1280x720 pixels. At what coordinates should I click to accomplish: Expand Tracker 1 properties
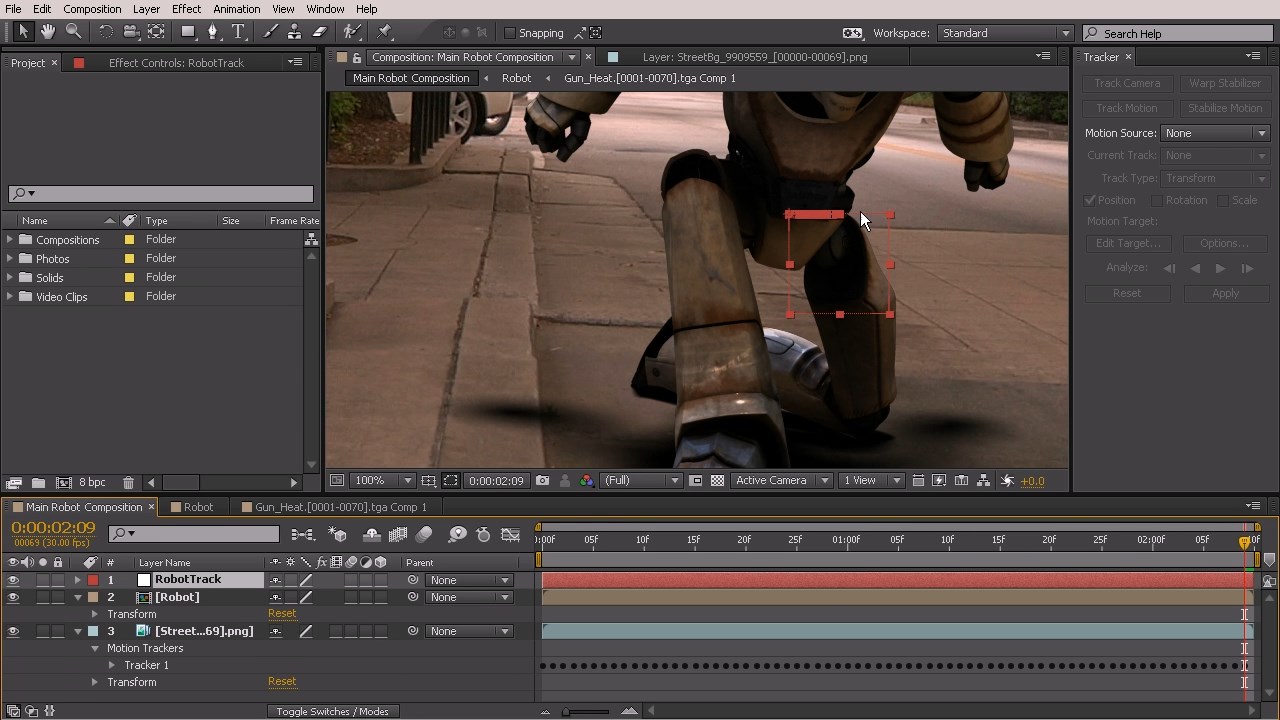(x=112, y=665)
